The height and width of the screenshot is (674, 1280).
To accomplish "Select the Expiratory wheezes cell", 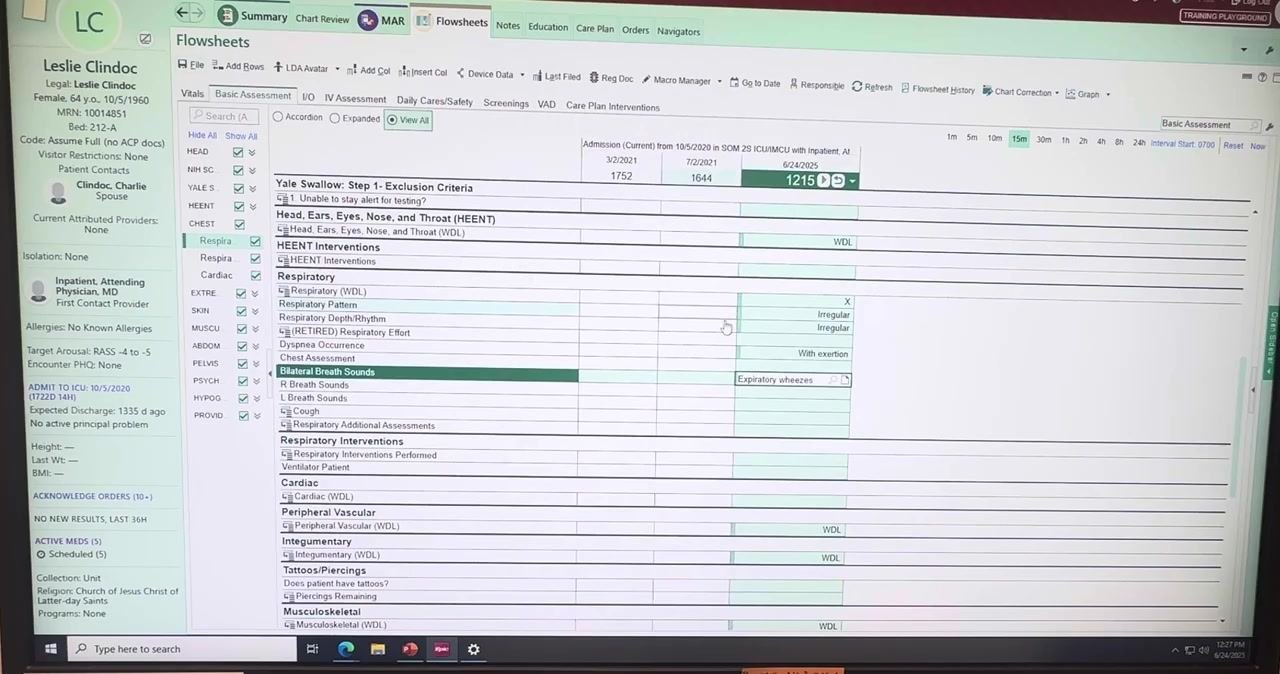I will (x=793, y=380).
